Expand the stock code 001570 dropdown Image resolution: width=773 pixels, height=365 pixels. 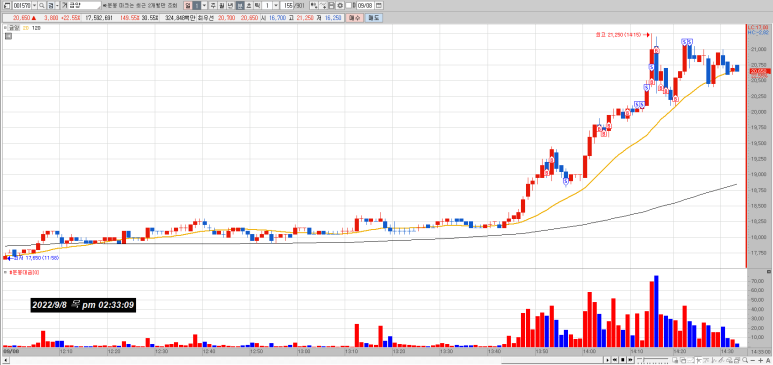(x=34, y=5)
